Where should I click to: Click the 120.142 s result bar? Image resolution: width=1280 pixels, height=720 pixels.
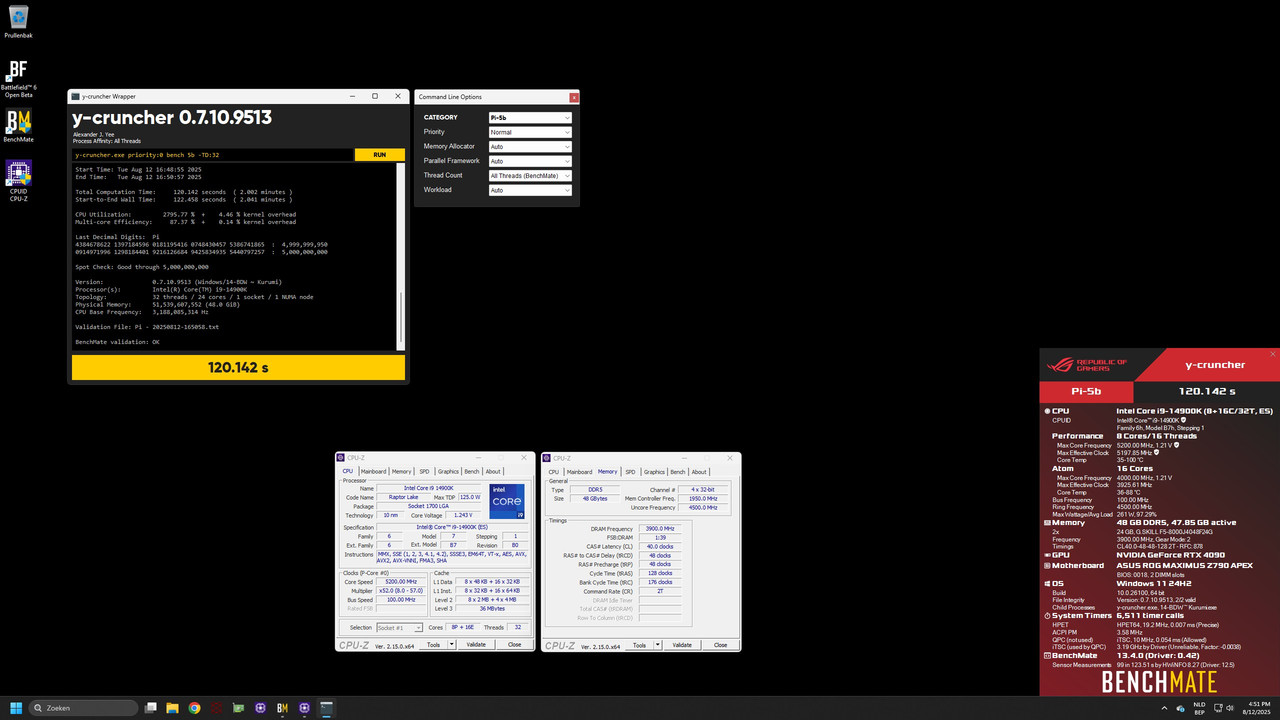(238, 367)
